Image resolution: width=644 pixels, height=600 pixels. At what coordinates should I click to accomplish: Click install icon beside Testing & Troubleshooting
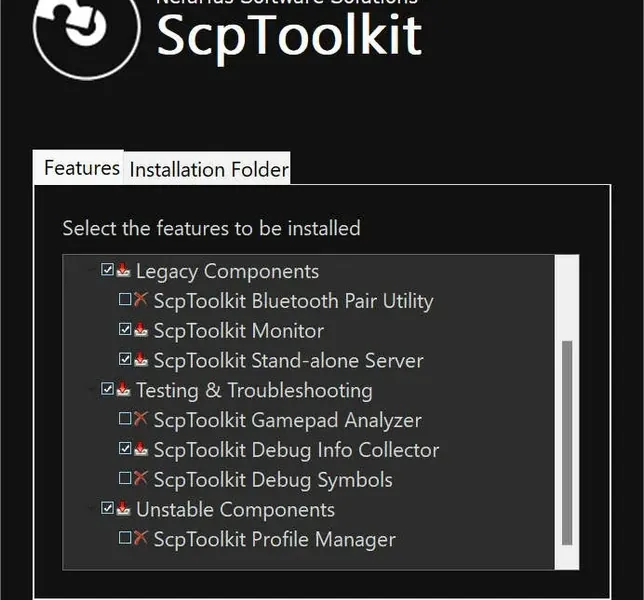(123, 389)
